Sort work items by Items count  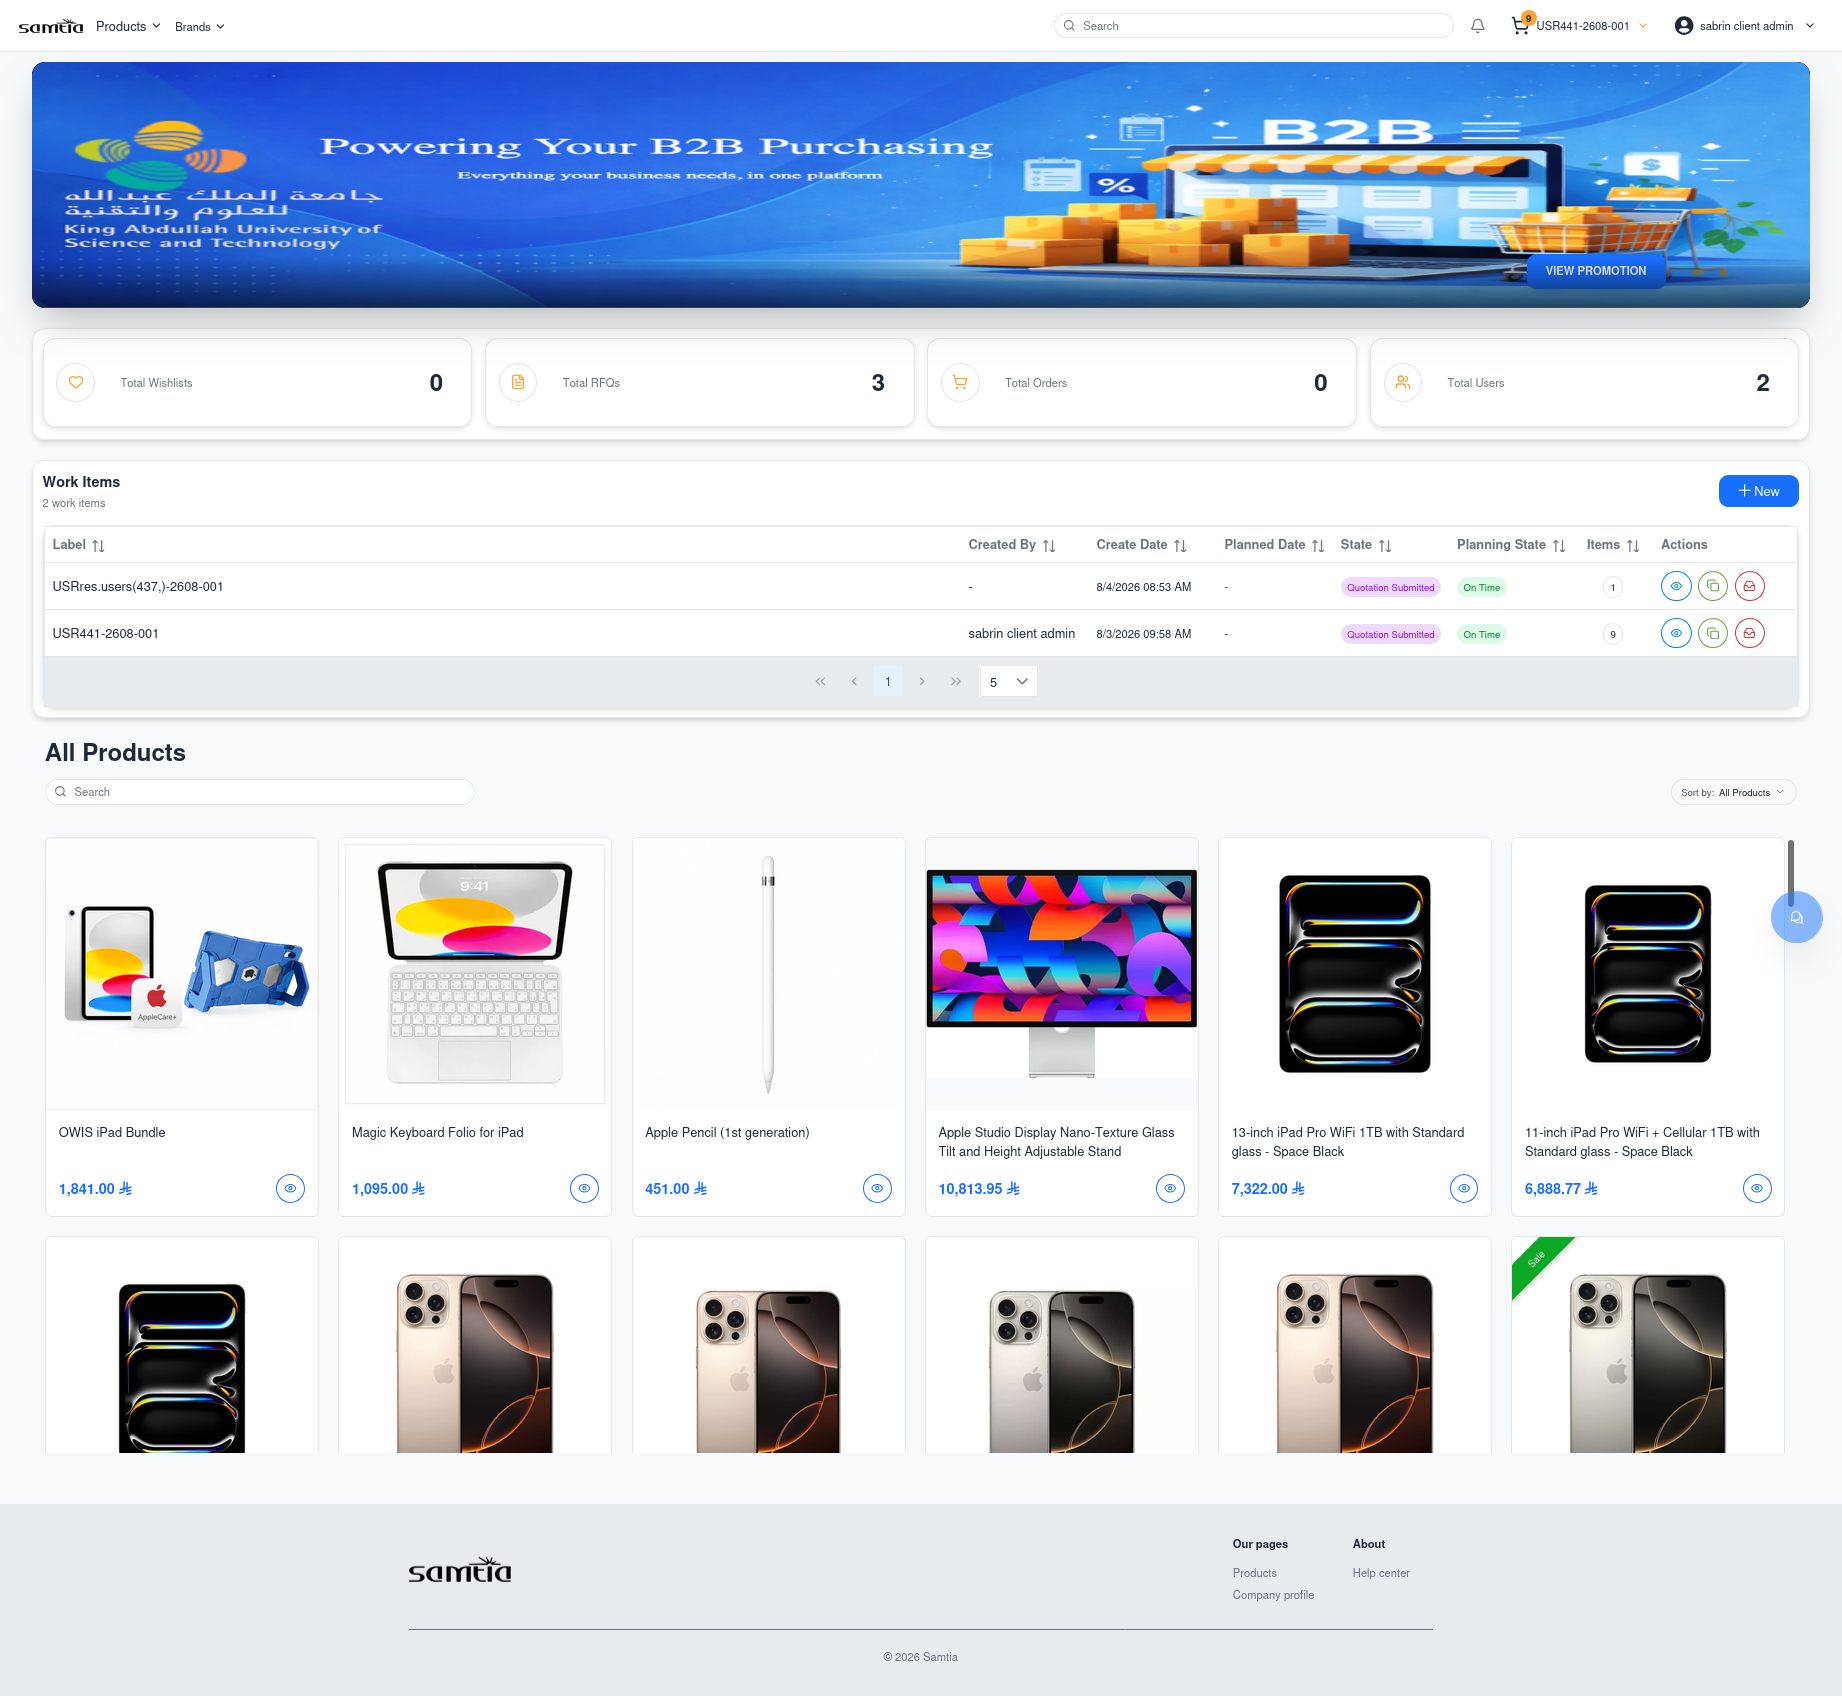1633,545
